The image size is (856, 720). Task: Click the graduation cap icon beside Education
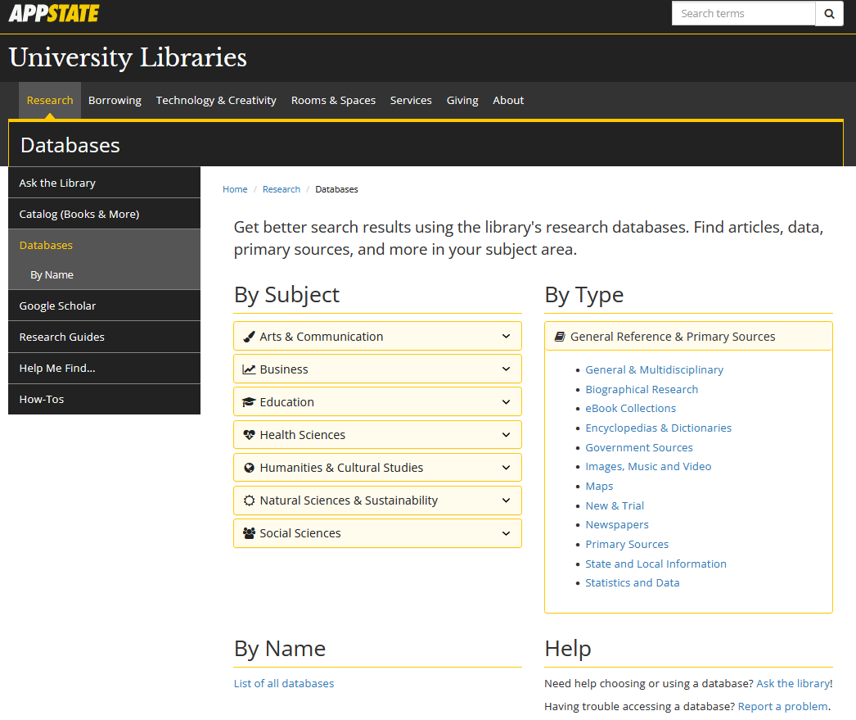[x=249, y=402]
